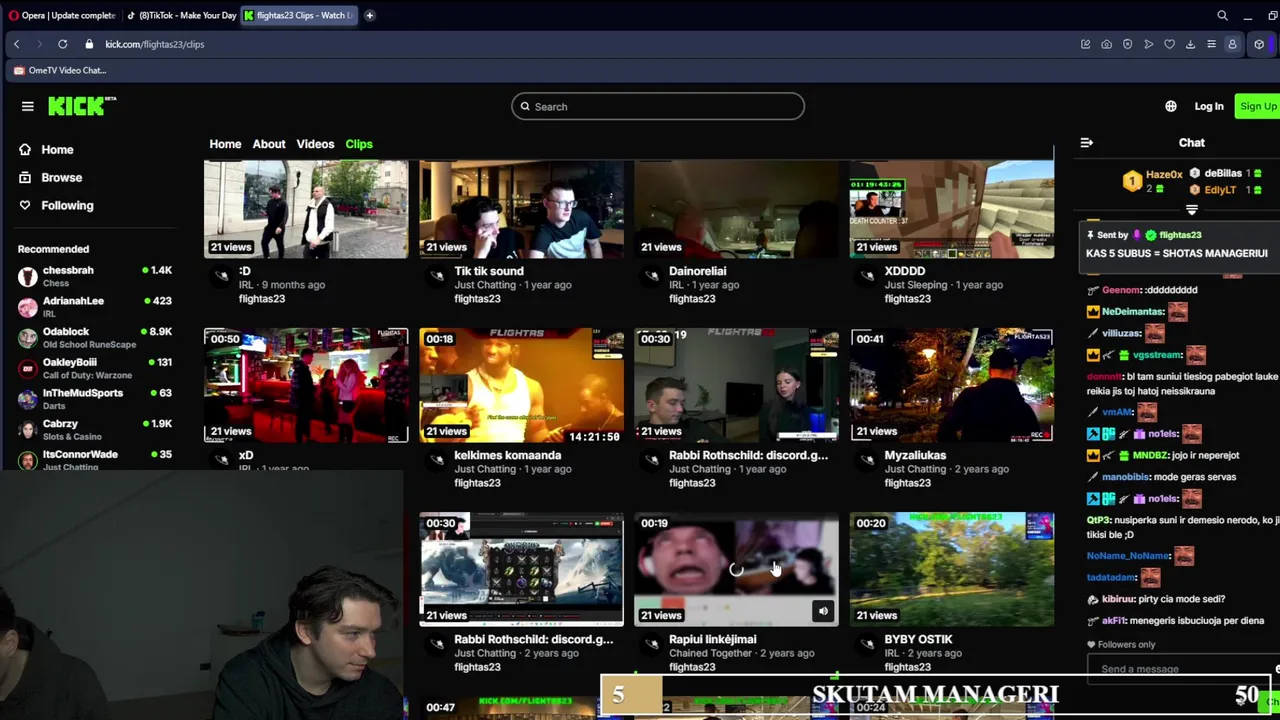This screenshot has height=720, width=1280.
Task: Open the Kick sidebar hamburger menu
Action: point(27,106)
